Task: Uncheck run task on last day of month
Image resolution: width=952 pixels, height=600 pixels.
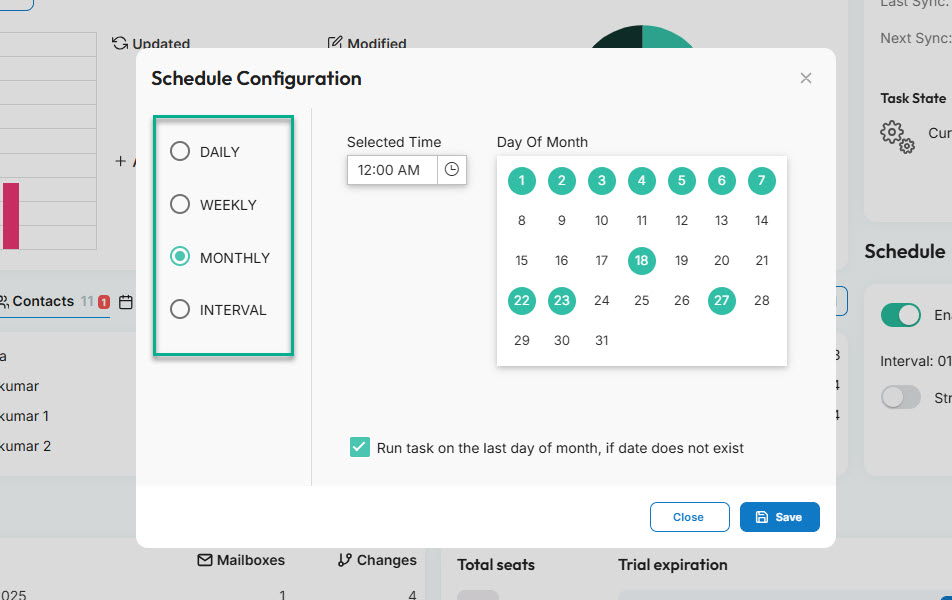Action: point(360,447)
